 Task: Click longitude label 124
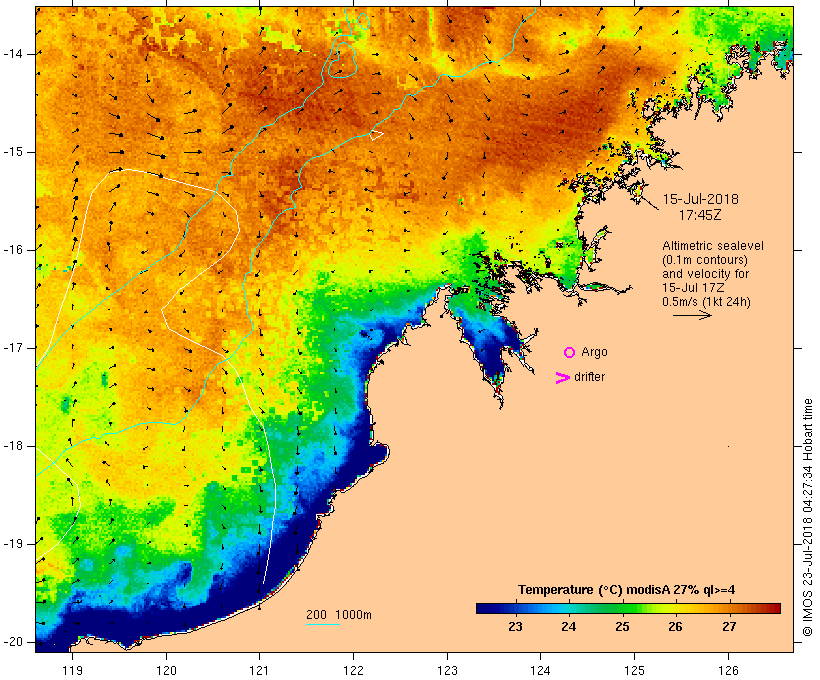[541, 670]
